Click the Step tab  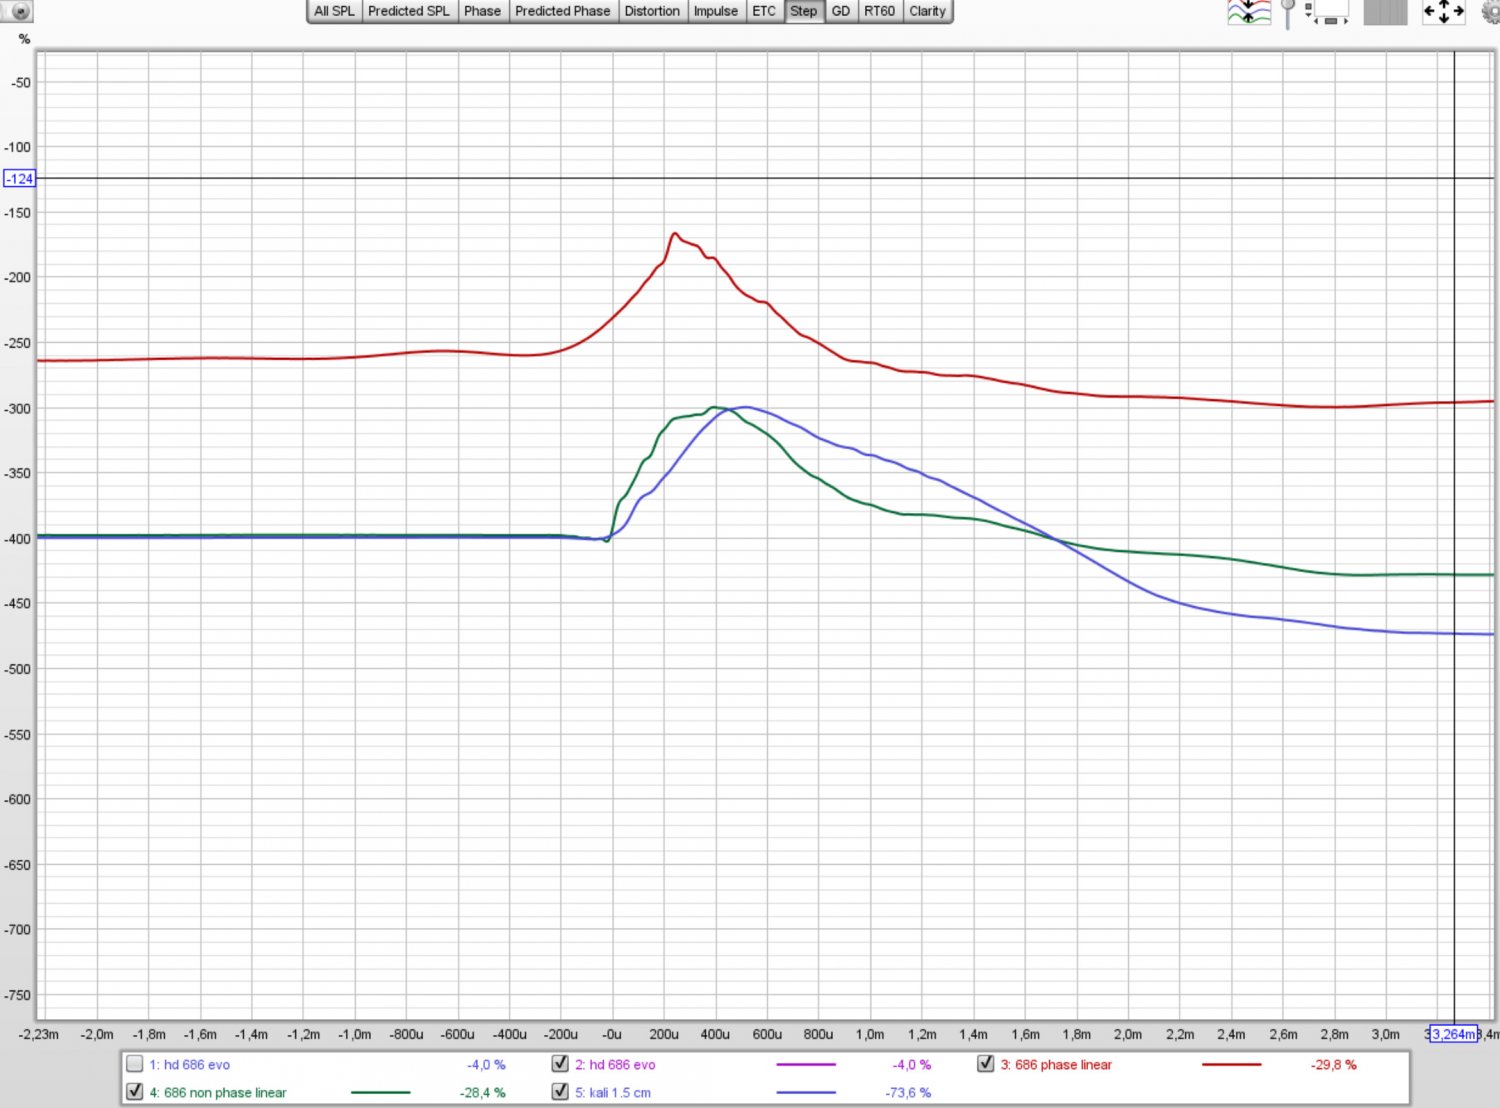(x=803, y=11)
